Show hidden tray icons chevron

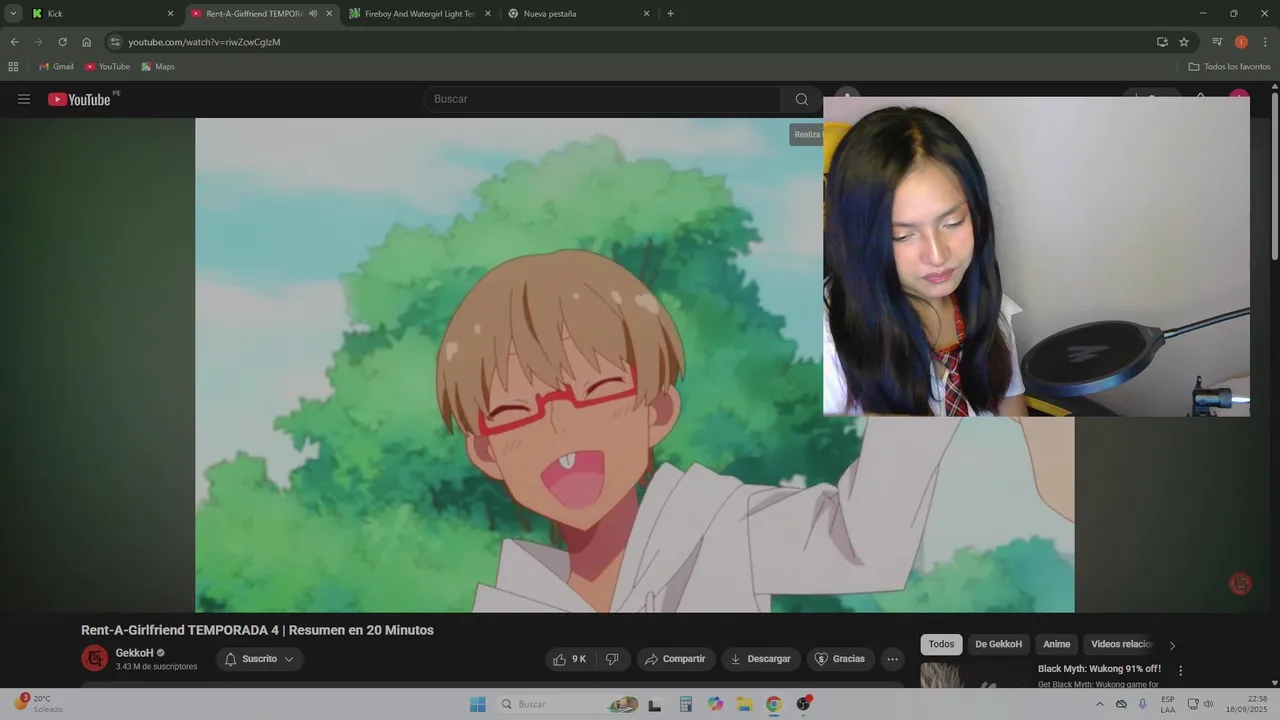[1099, 704]
